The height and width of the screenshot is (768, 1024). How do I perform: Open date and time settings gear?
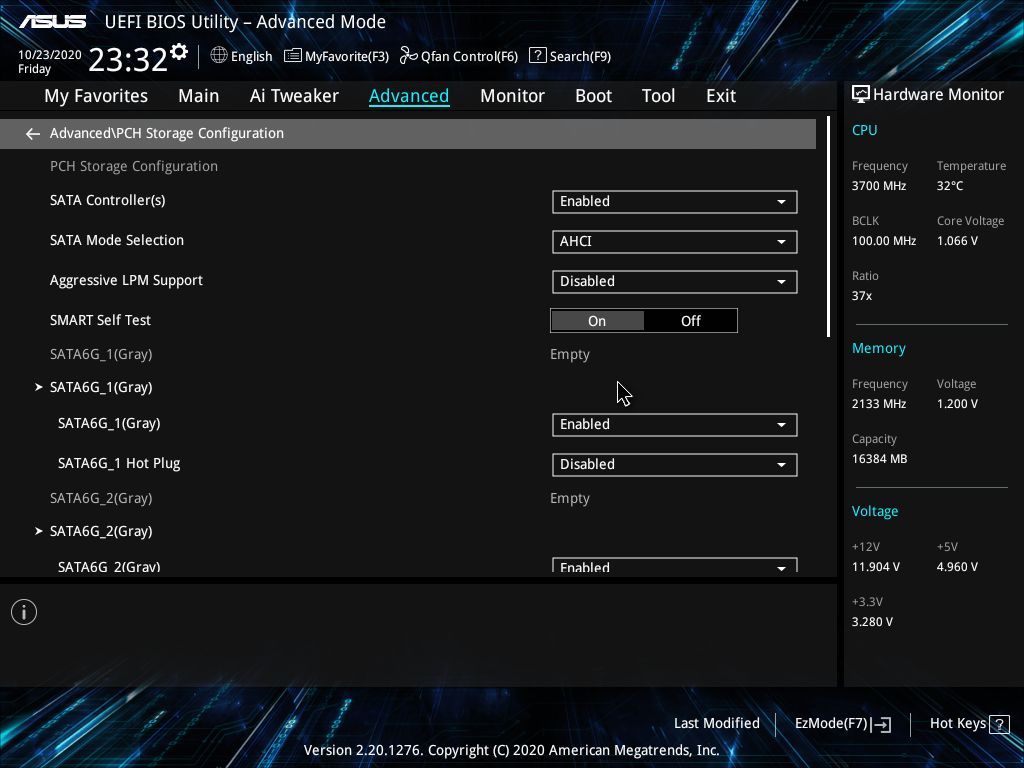coord(179,51)
